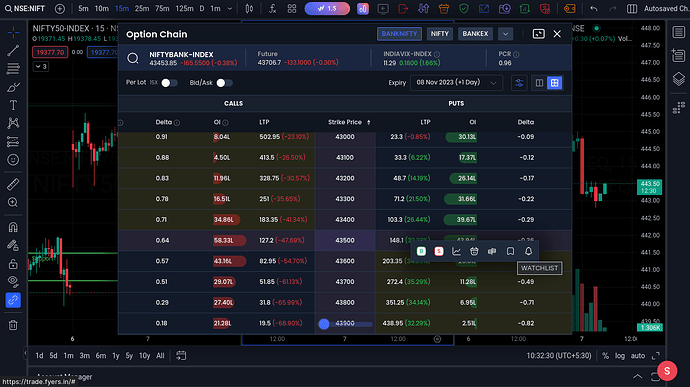Expand the Account Manager panel
Viewport: 690px width, 387px height.
[x=637, y=376]
